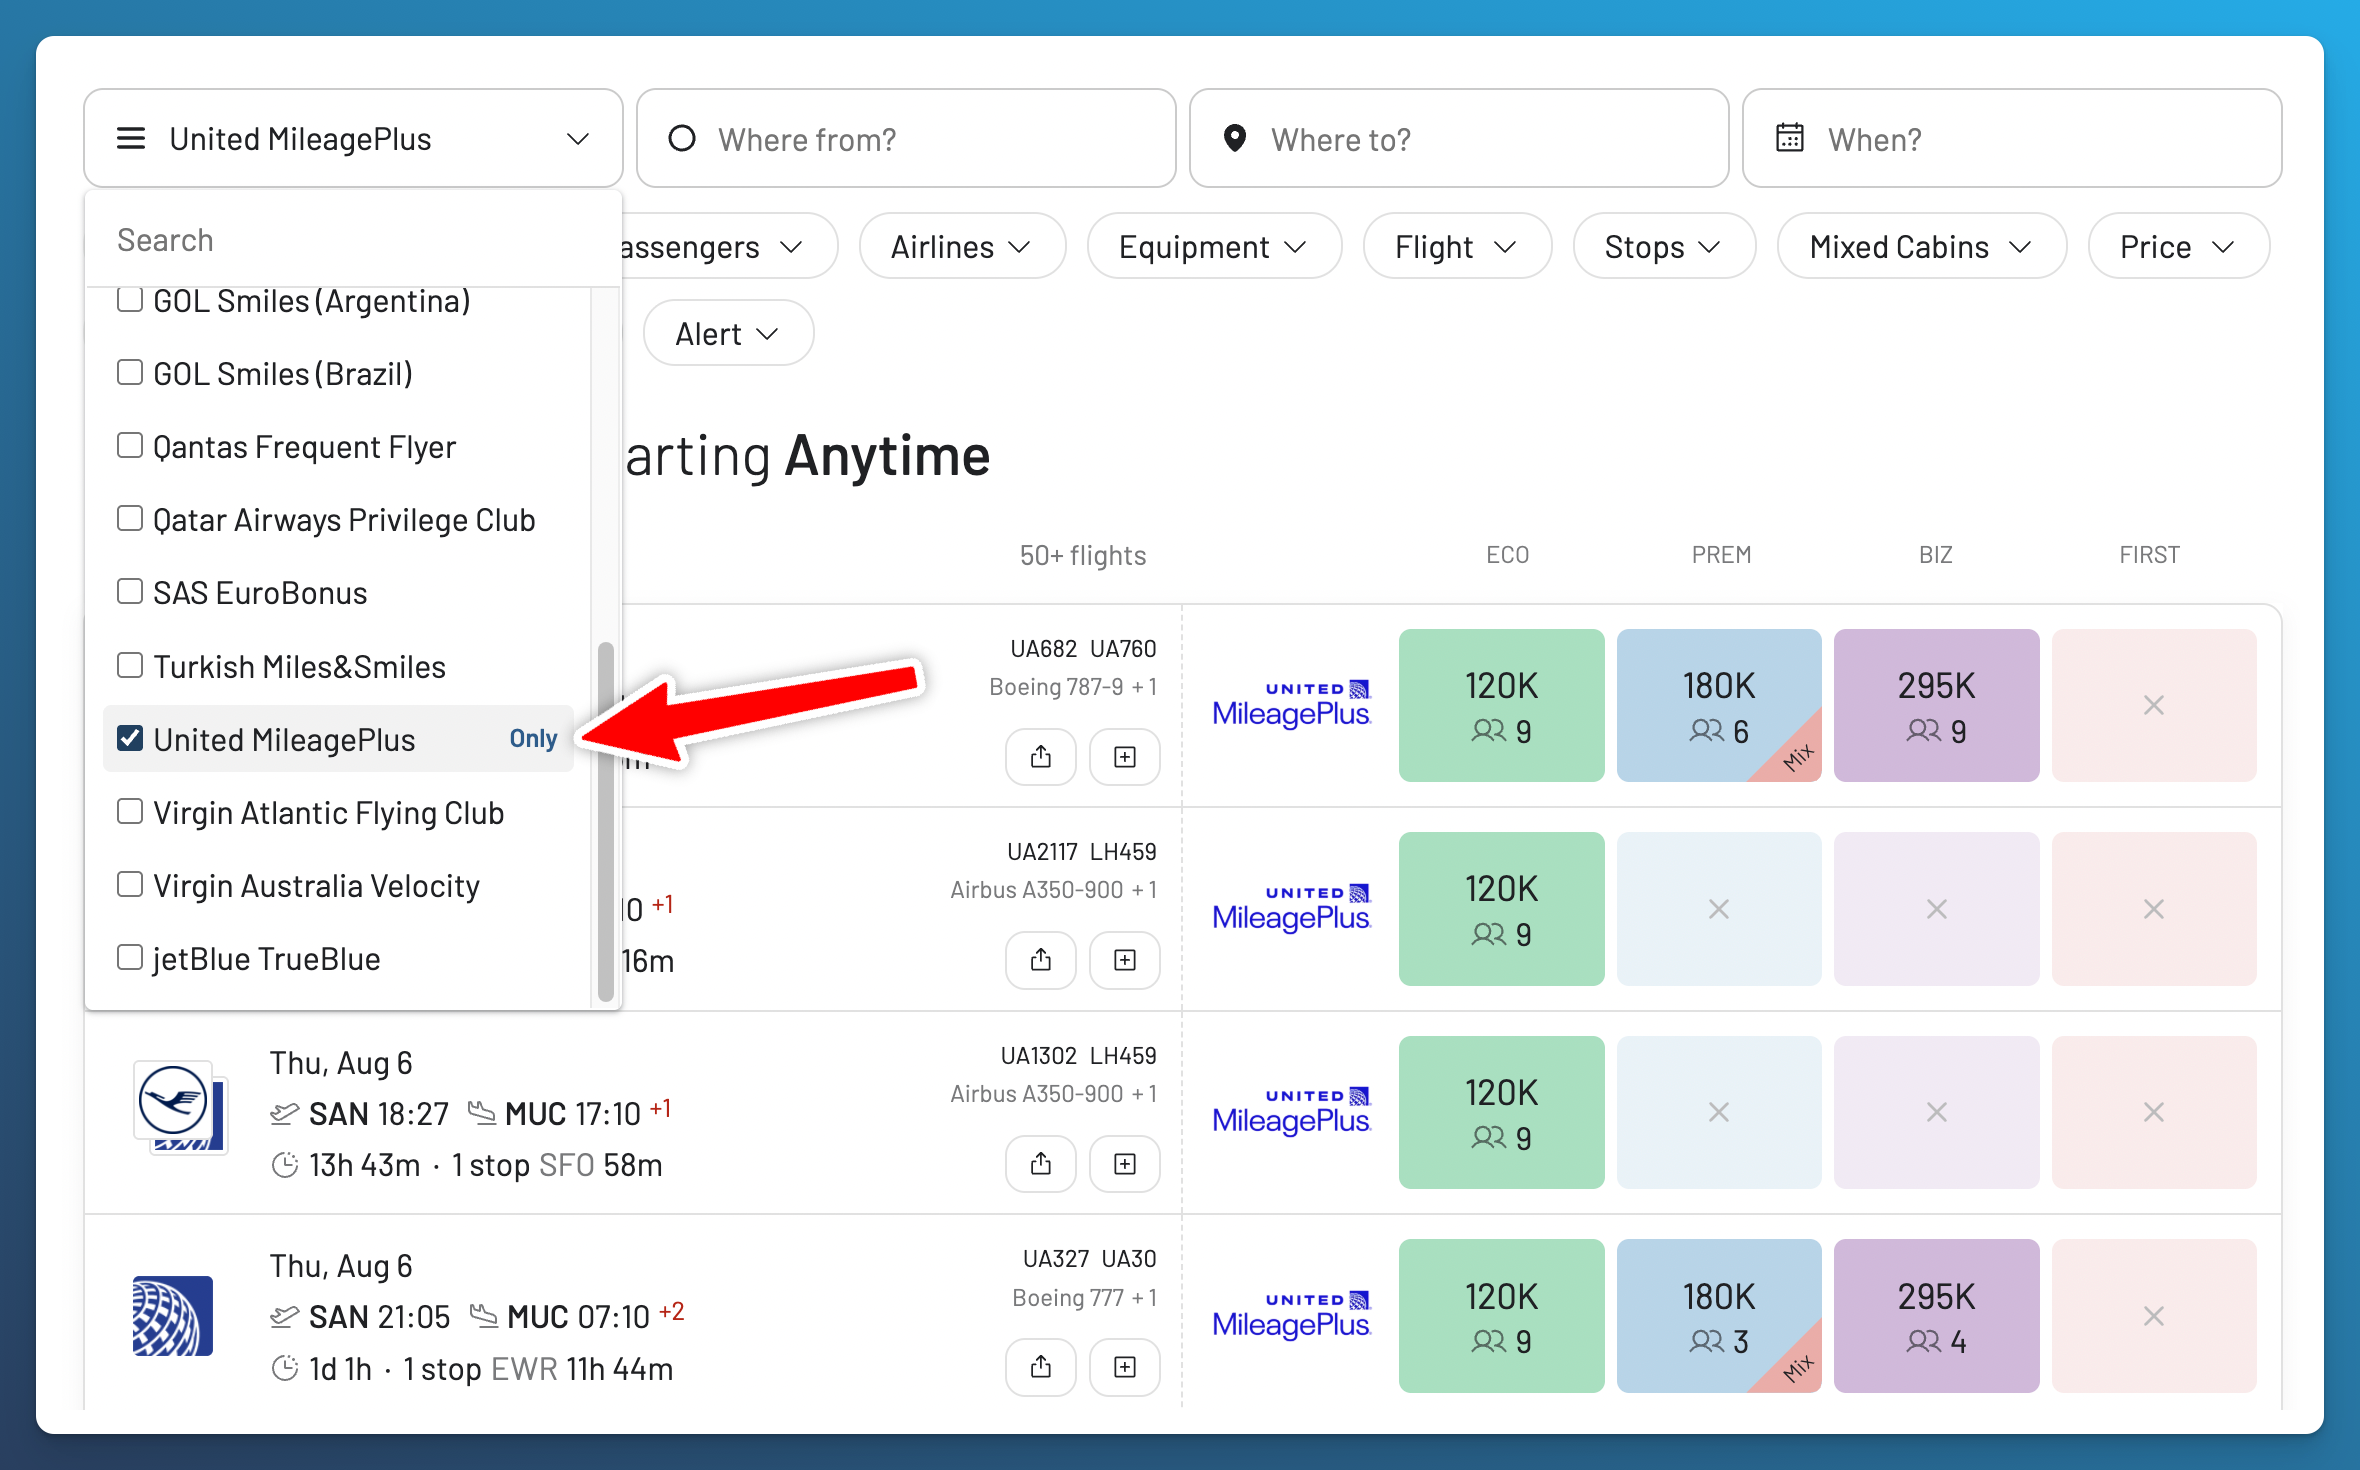The height and width of the screenshot is (1470, 2360).
Task: Click the United airline logo on SAN 21:05 flight
Action: coord(173,1316)
